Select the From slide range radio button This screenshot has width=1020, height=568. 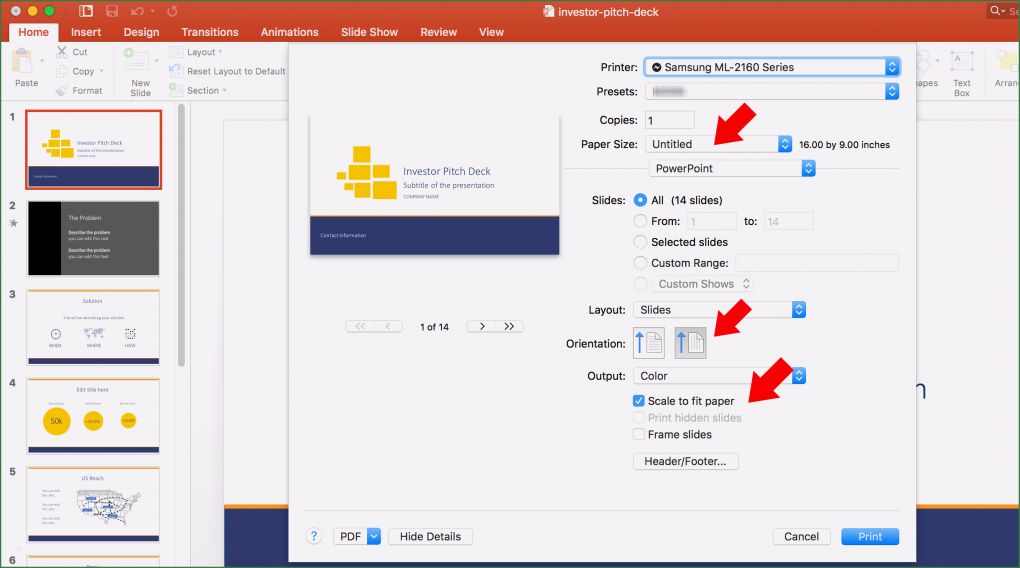(640, 221)
